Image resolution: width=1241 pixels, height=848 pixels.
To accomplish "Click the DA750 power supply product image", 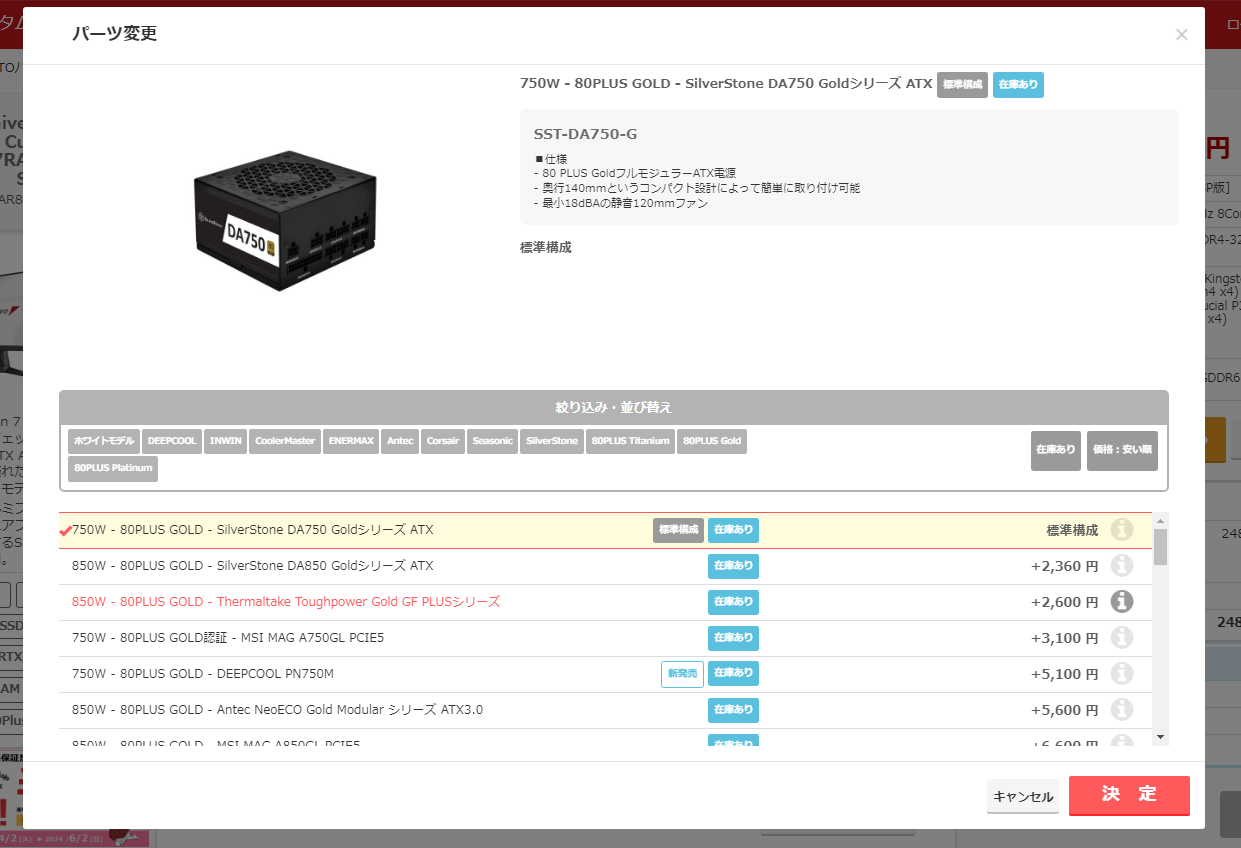I will click(284, 220).
